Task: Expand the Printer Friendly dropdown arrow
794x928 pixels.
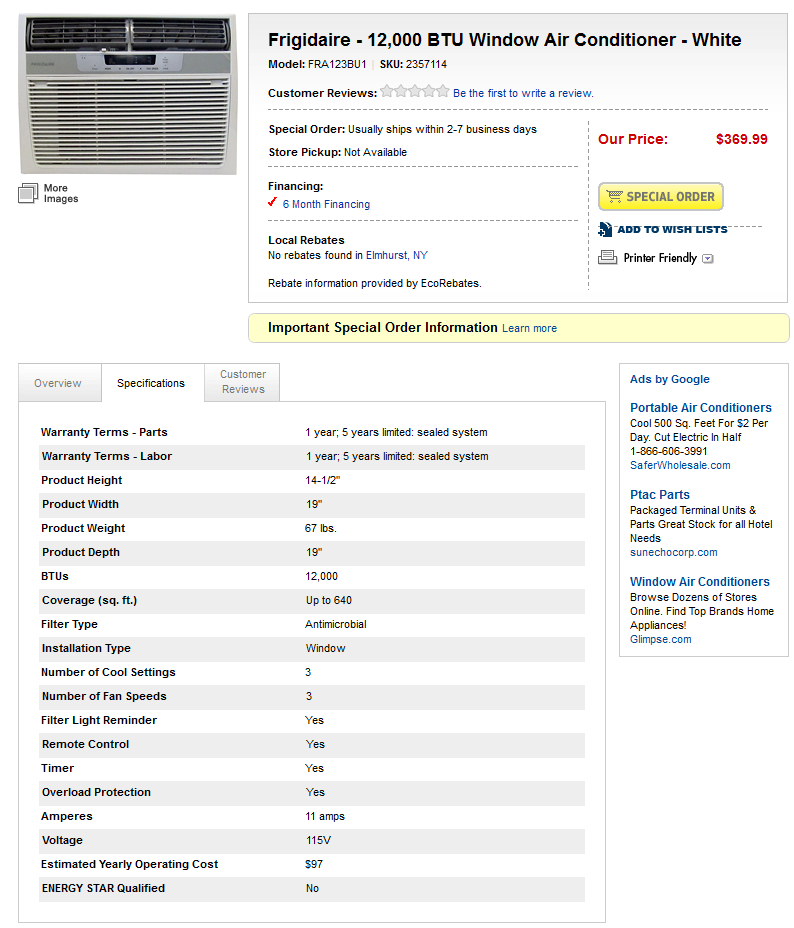Action: (x=708, y=259)
